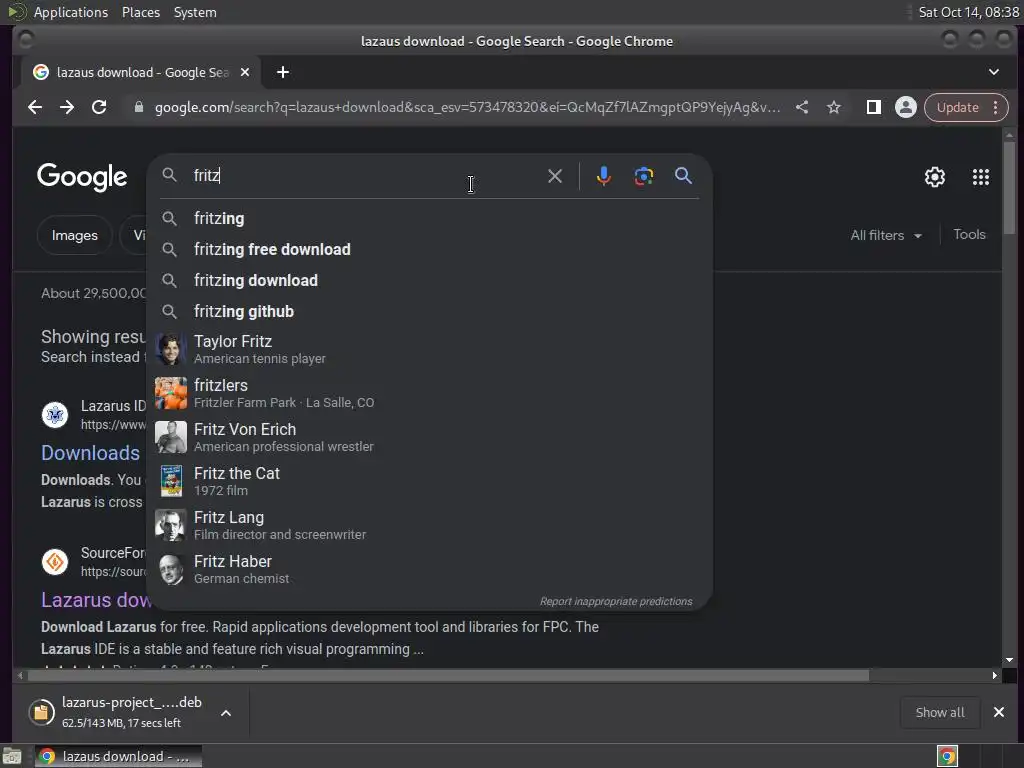Select Fritz Lang suggestion

[x=429, y=525]
